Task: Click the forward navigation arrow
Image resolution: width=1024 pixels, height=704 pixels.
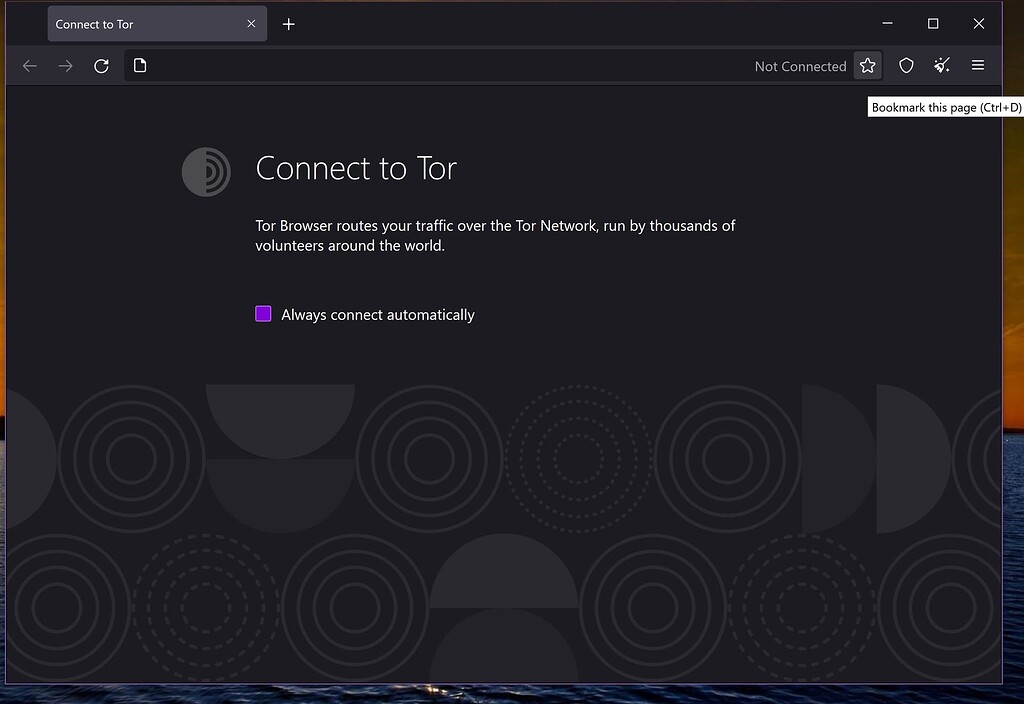Action: point(65,65)
